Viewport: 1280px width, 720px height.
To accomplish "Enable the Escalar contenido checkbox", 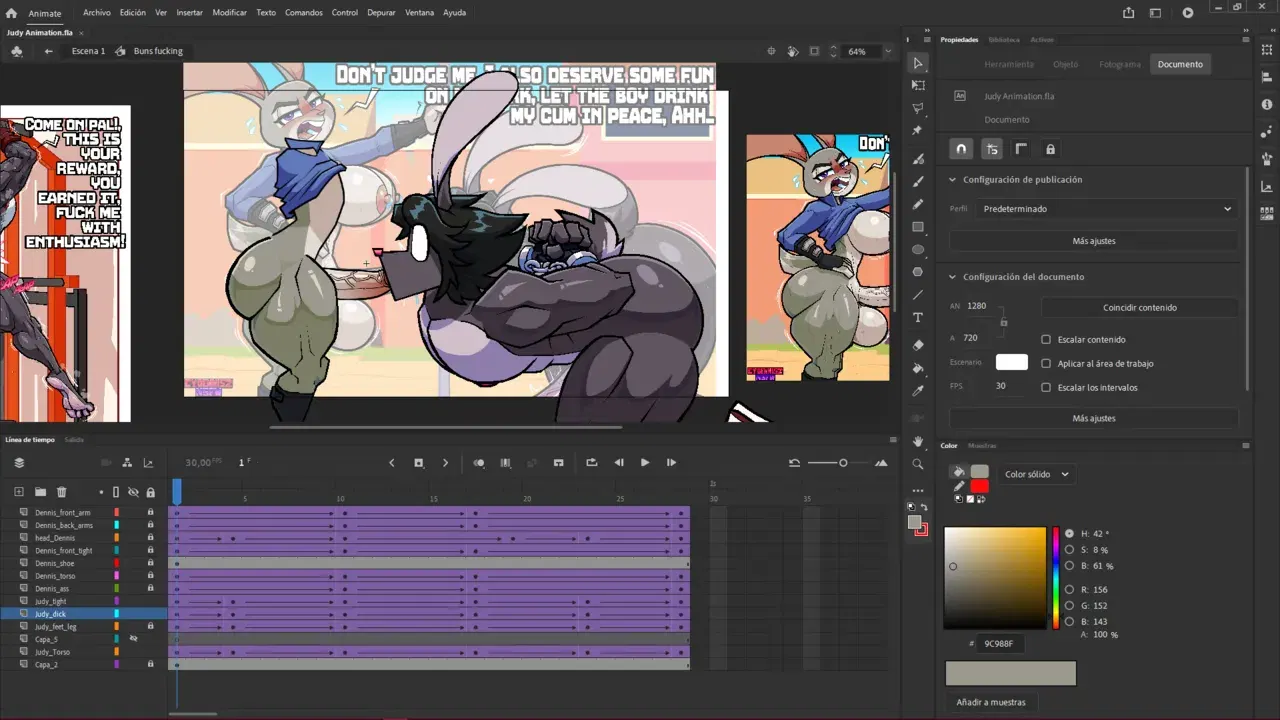I will point(1046,340).
